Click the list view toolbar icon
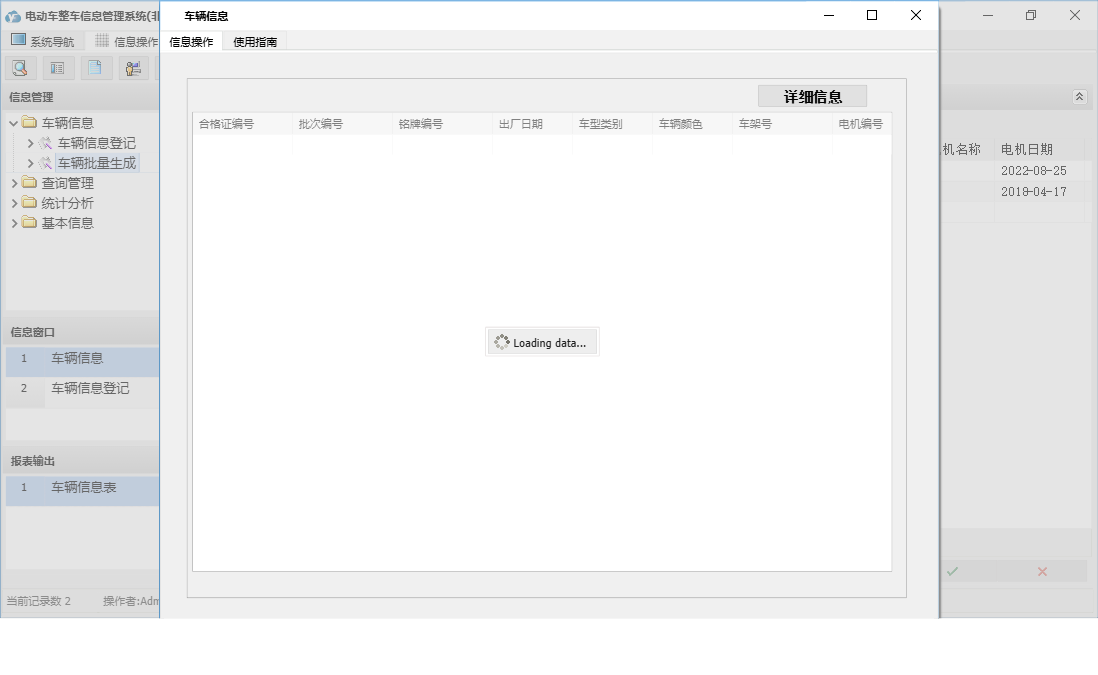This screenshot has height=675, width=1098. click(57, 67)
